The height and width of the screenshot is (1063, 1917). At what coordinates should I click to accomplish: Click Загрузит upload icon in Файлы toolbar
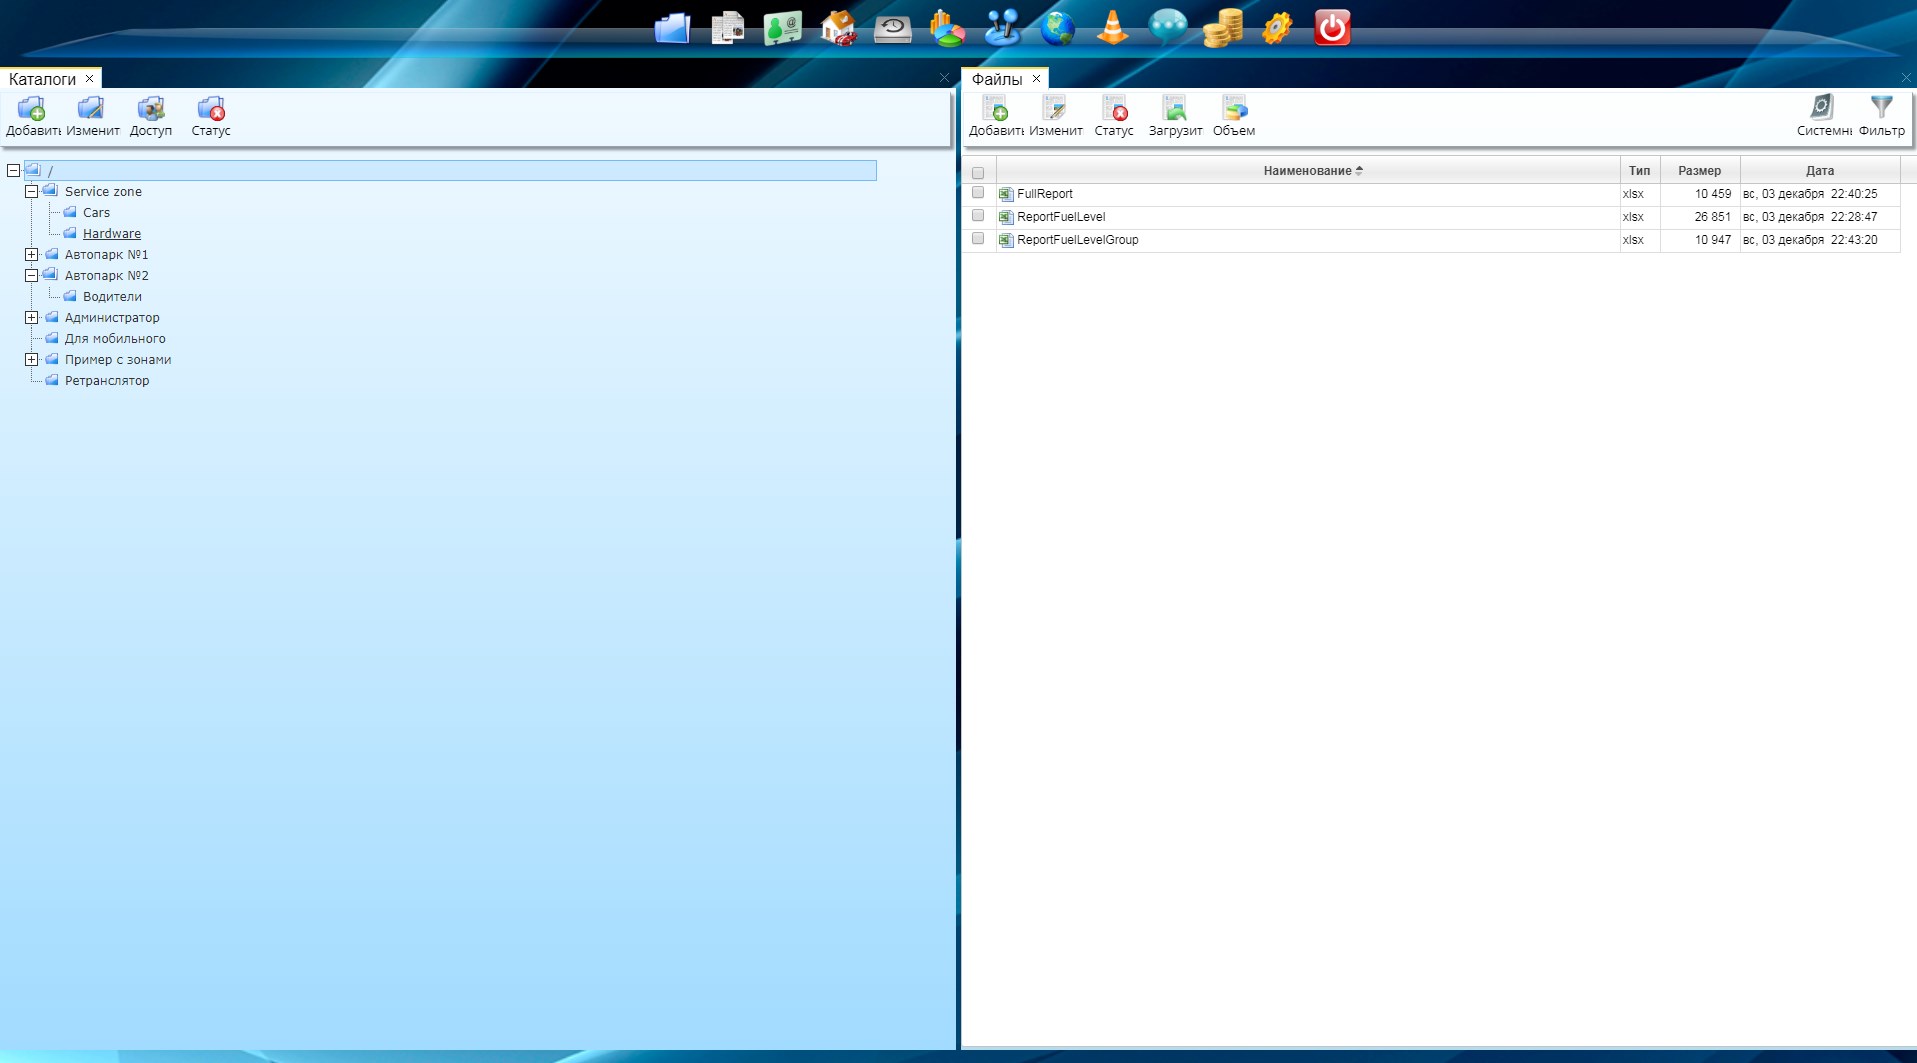(1175, 116)
